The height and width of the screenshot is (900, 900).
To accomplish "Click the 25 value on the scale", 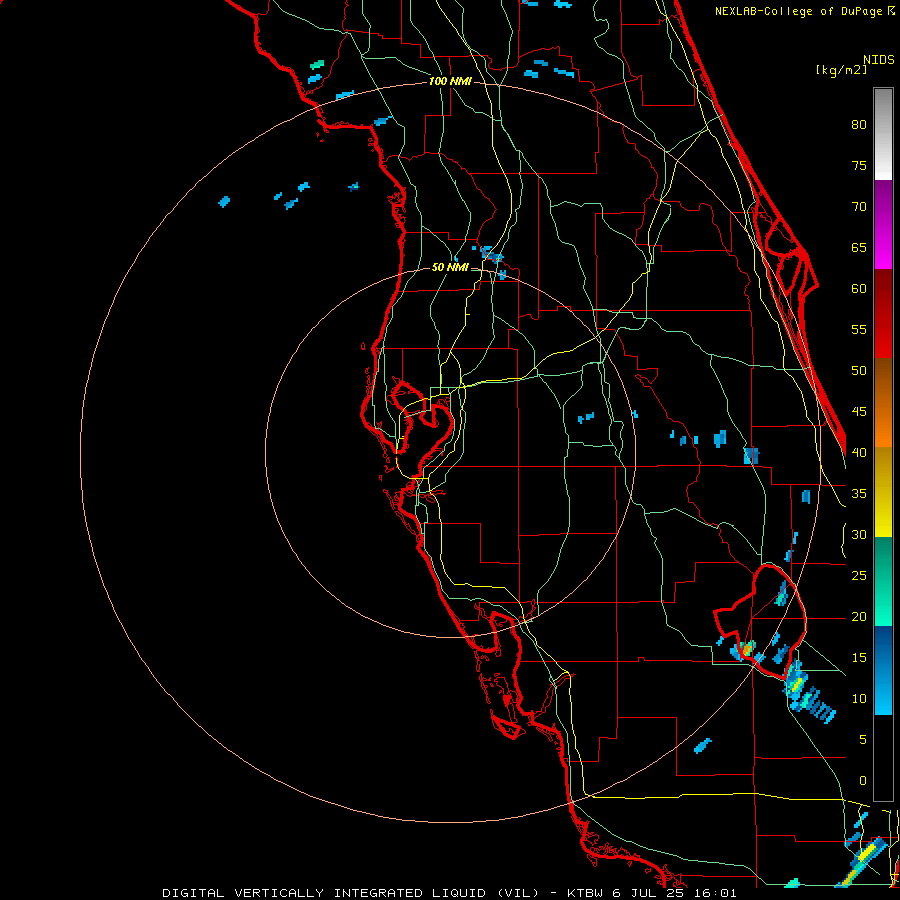I will [859, 575].
